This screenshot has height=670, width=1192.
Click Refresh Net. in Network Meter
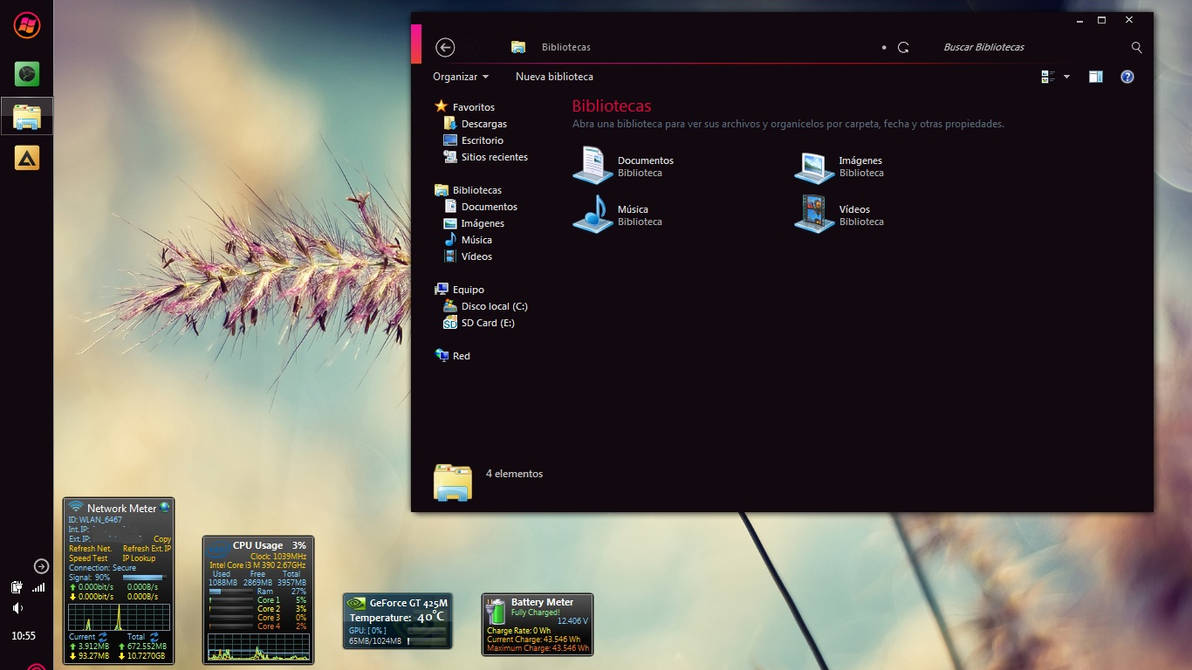(x=90, y=548)
